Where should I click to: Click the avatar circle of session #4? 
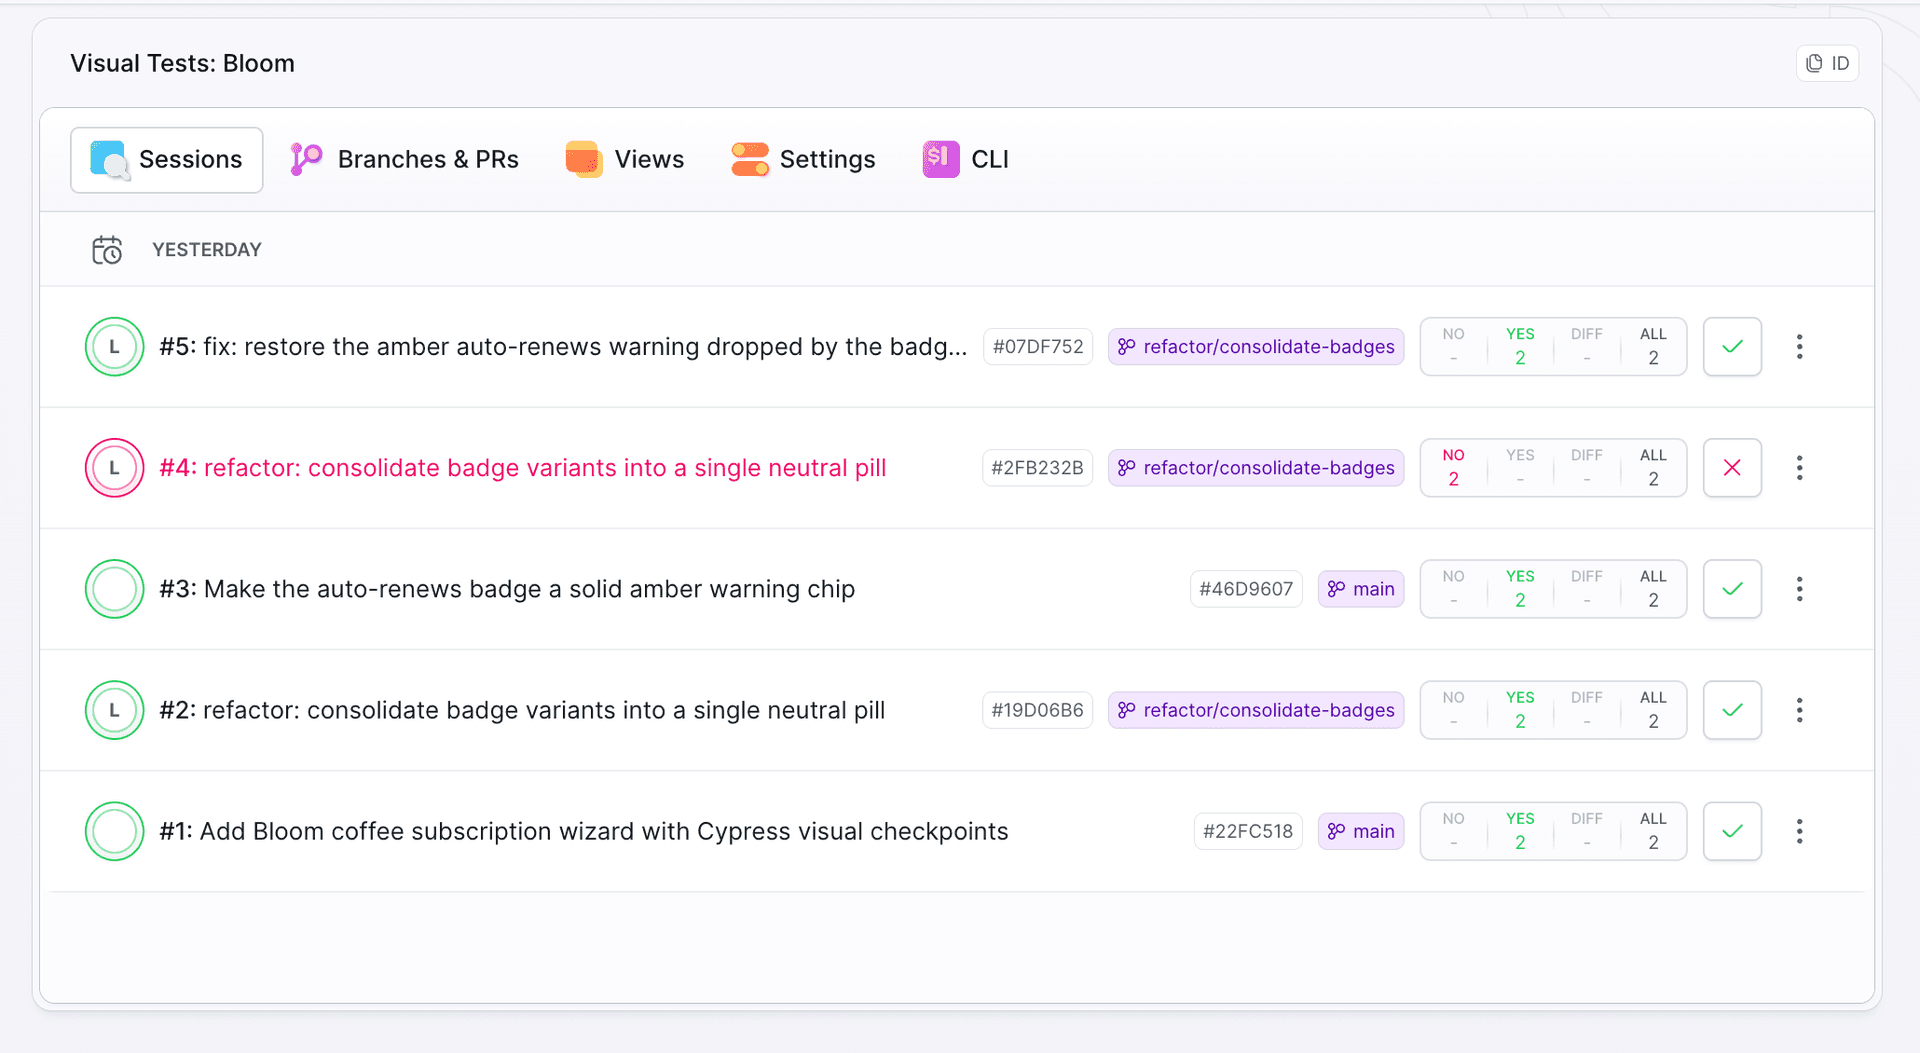tap(115, 468)
